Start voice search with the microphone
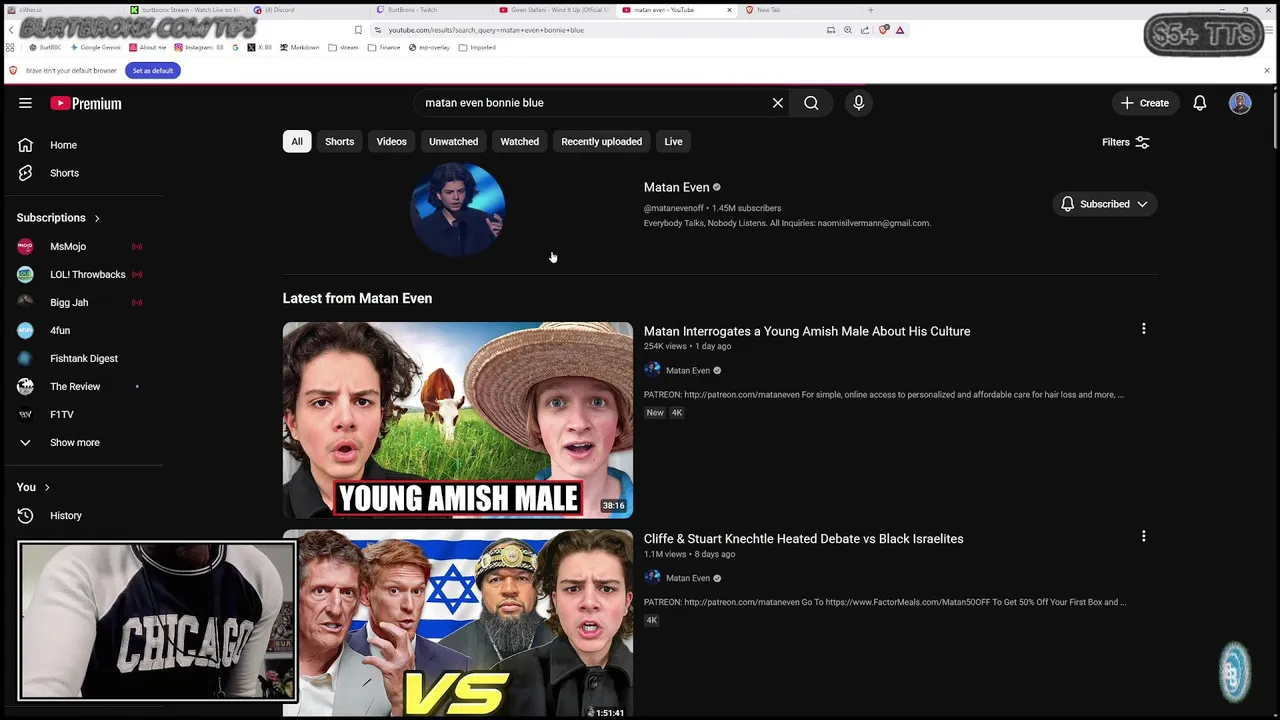Viewport: 1280px width, 720px height. point(858,103)
